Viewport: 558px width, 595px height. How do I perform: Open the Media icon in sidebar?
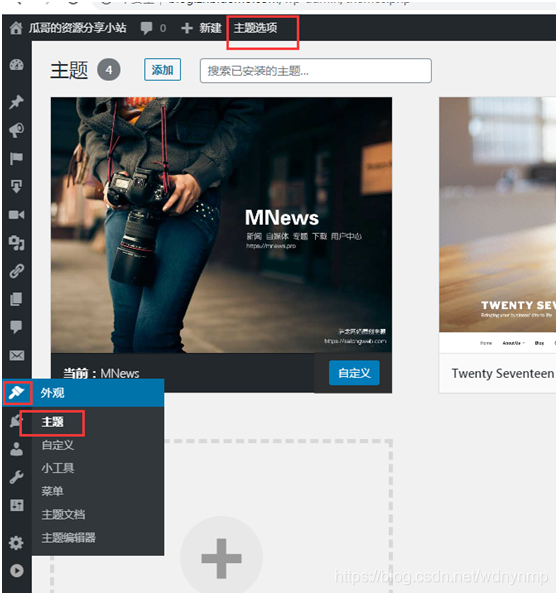click(16, 242)
